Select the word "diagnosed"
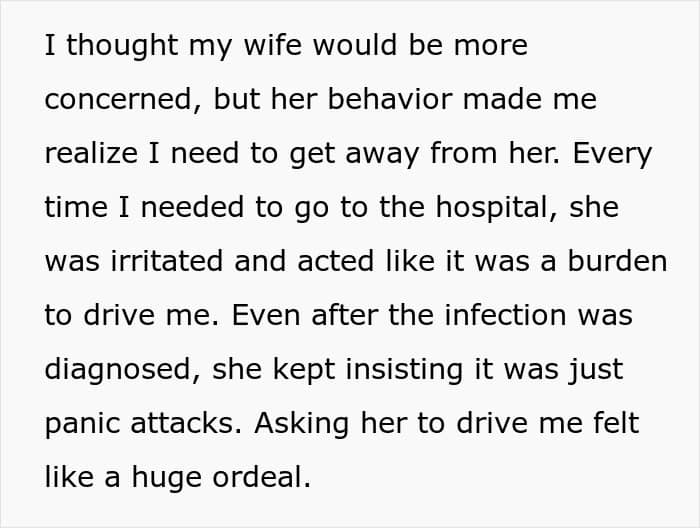The image size is (700, 528). click(118, 370)
